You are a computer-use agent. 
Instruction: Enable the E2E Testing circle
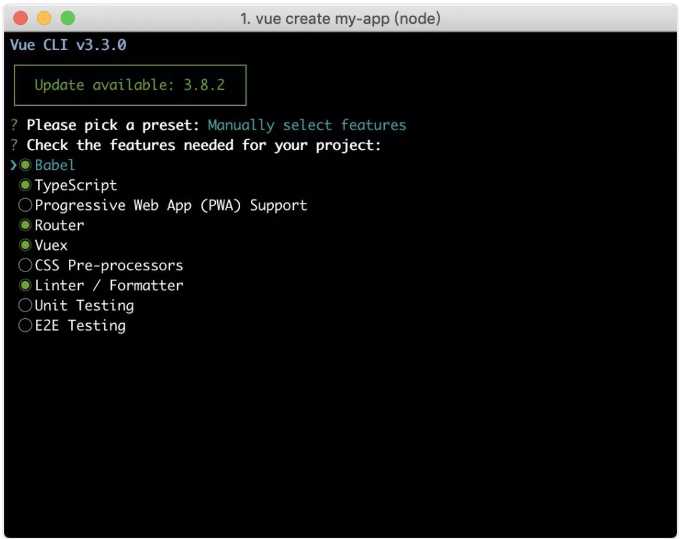(x=25, y=325)
